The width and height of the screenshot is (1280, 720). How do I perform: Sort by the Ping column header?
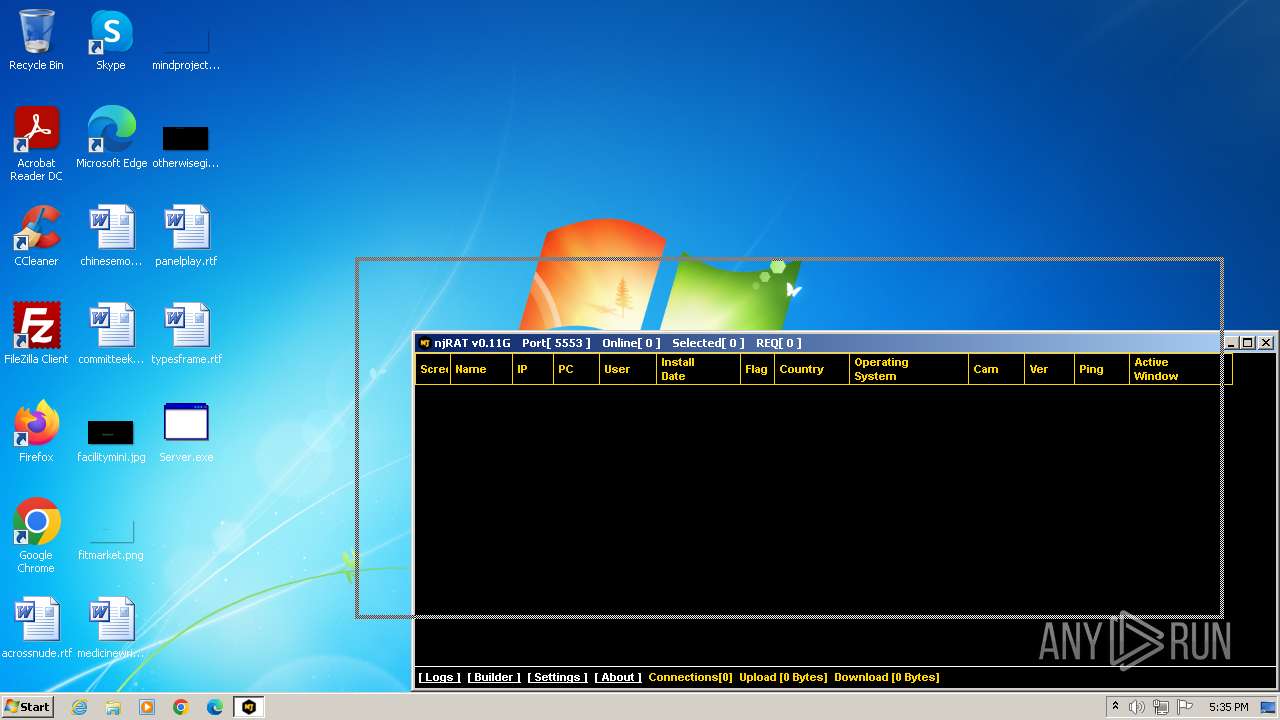click(1102, 369)
